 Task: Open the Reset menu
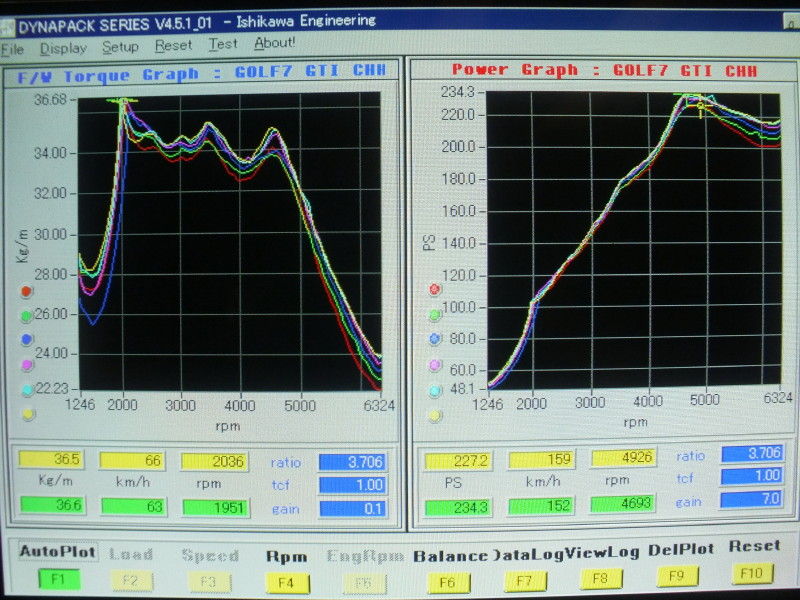(173, 45)
